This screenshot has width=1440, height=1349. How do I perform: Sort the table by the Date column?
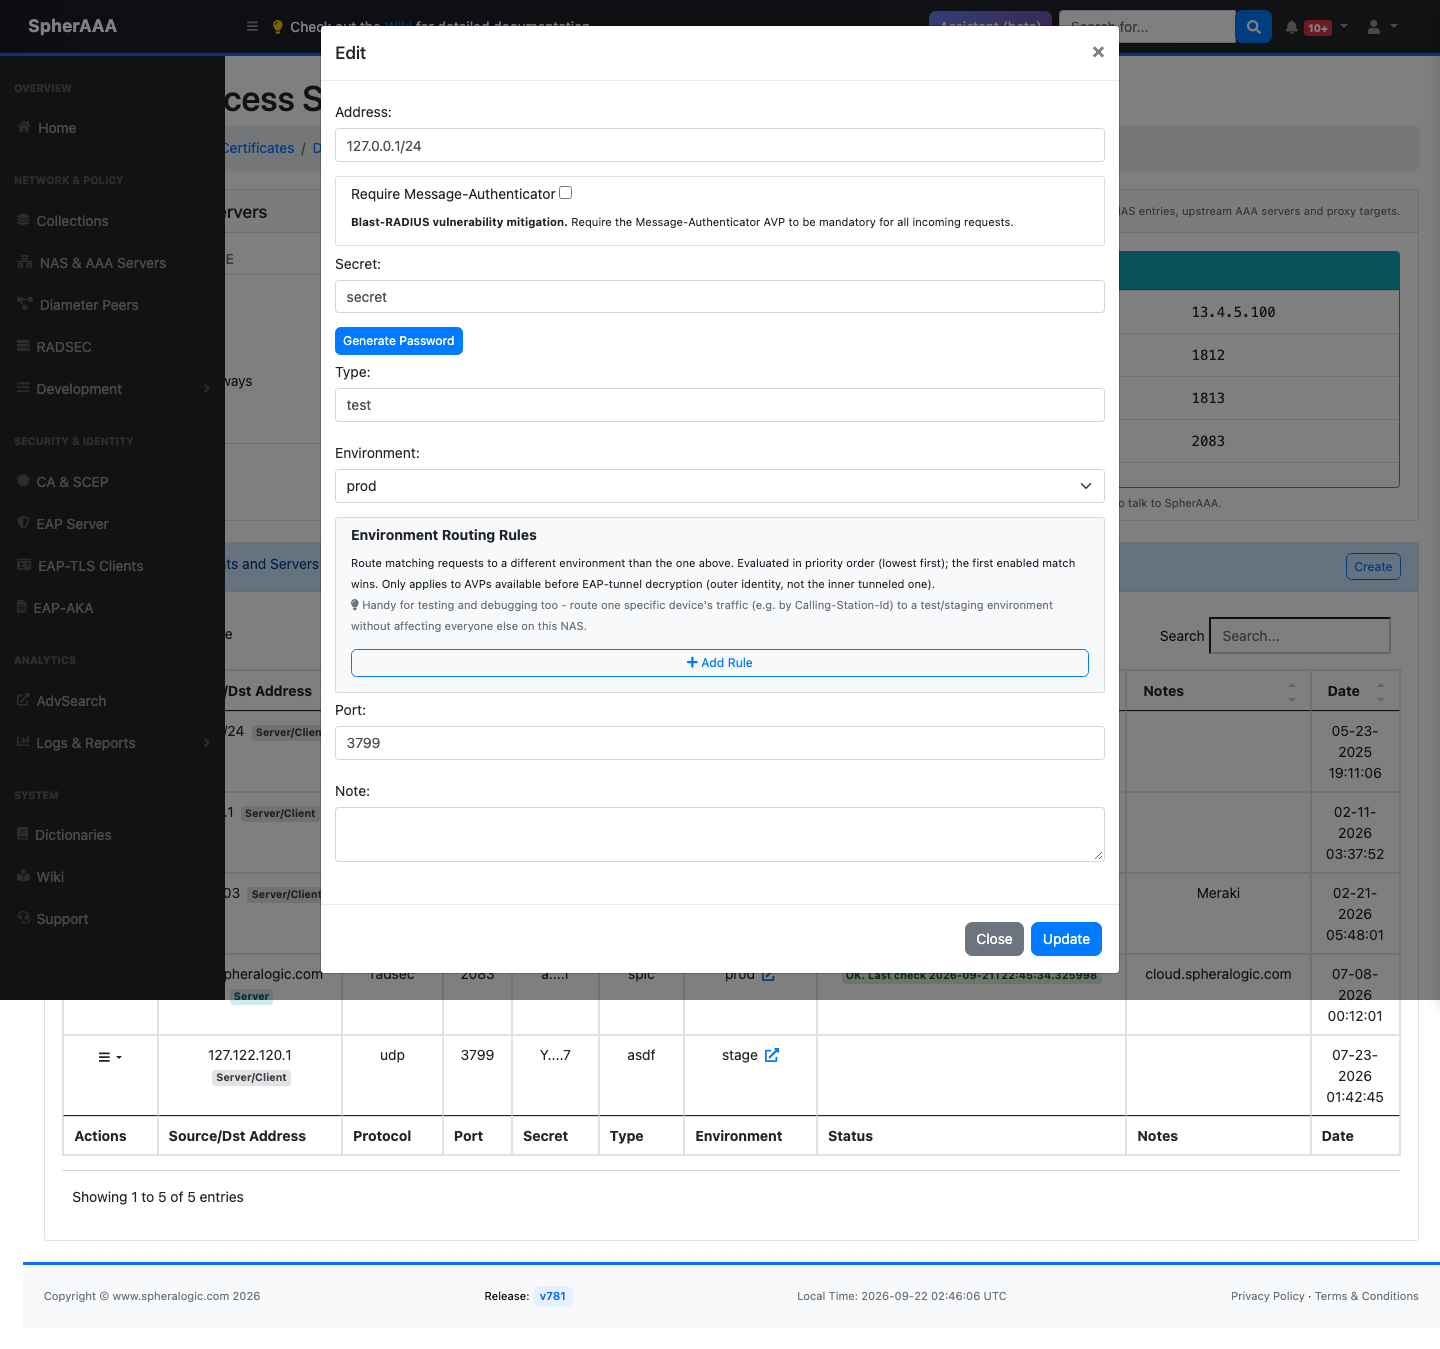point(1355,691)
